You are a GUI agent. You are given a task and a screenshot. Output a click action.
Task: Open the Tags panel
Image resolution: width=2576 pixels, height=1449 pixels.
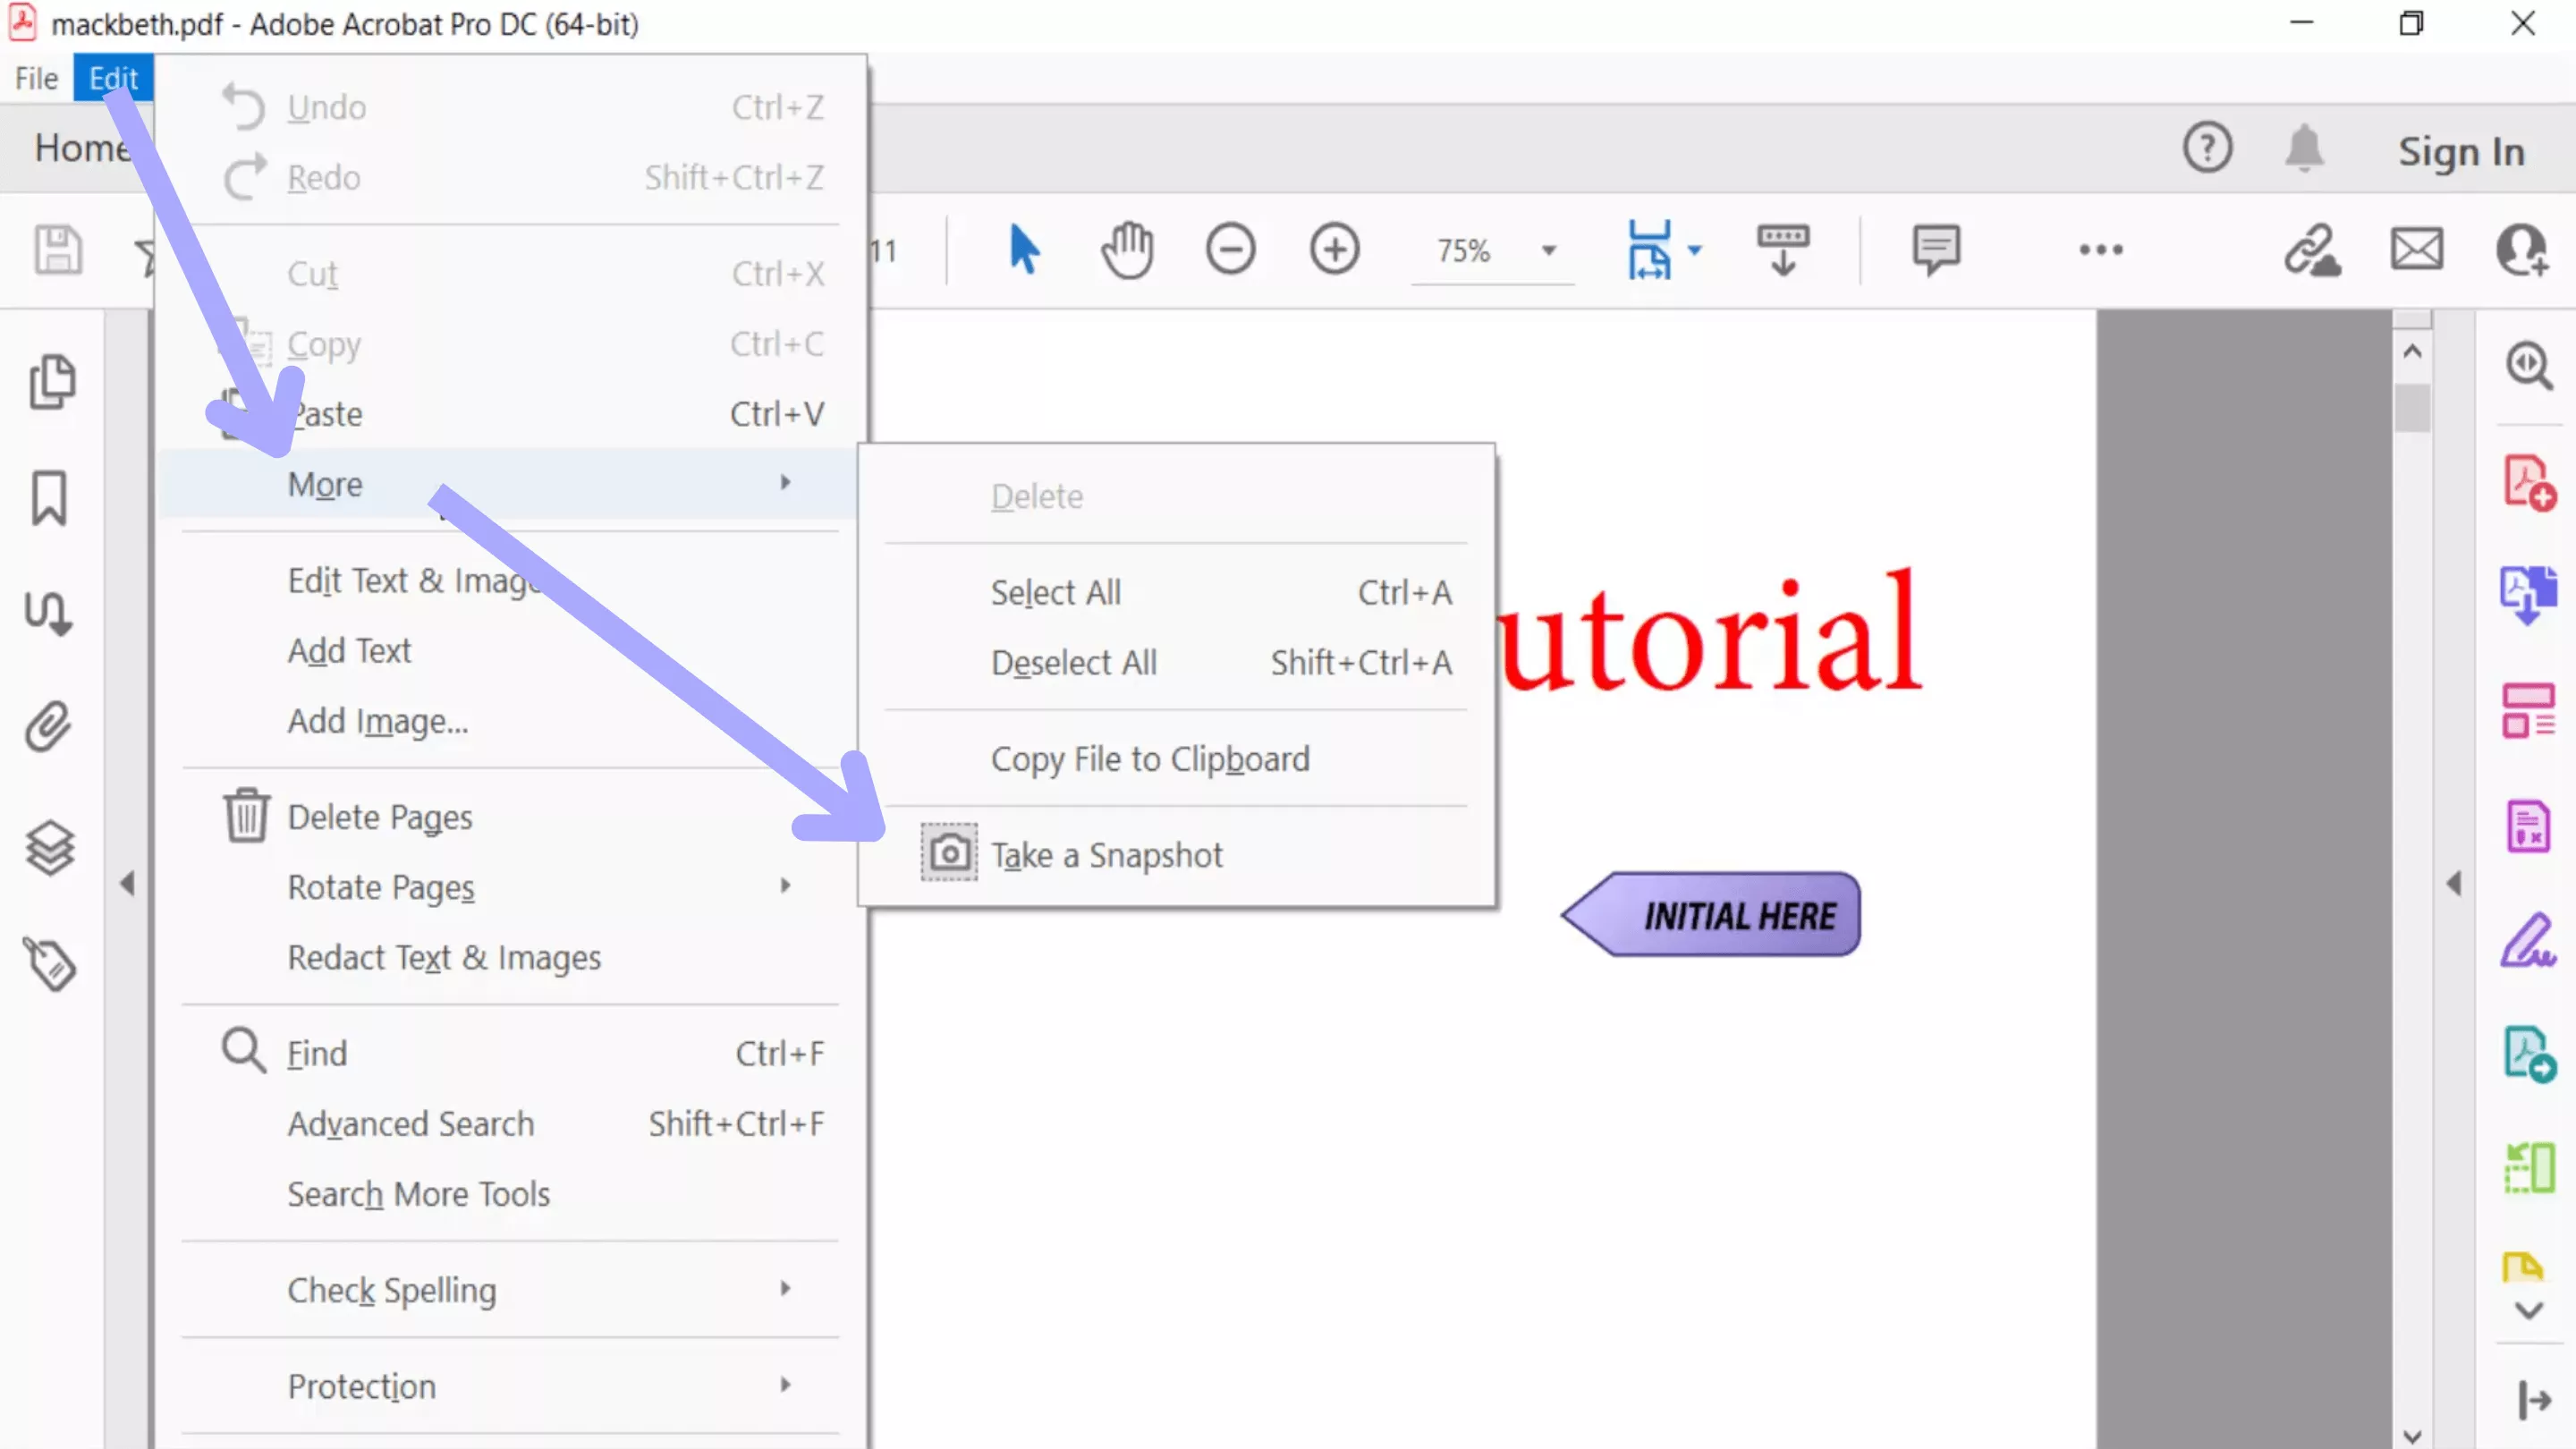pyautogui.click(x=52, y=963)
